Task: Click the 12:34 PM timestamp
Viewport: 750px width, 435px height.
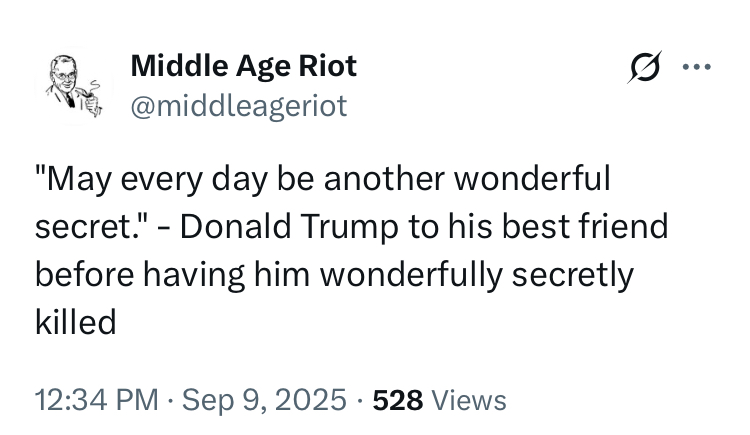Action: [x=96, y=400]
